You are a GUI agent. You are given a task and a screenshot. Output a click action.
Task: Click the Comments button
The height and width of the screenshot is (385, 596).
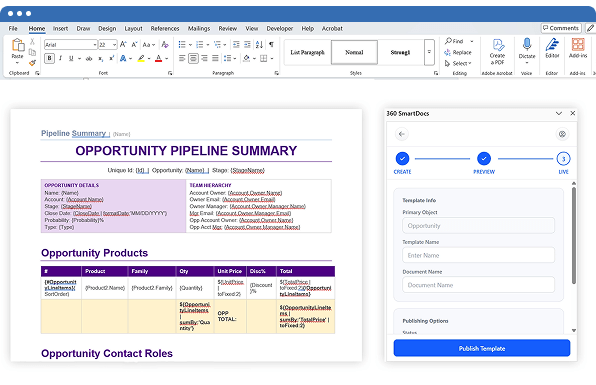pos(561,28)
